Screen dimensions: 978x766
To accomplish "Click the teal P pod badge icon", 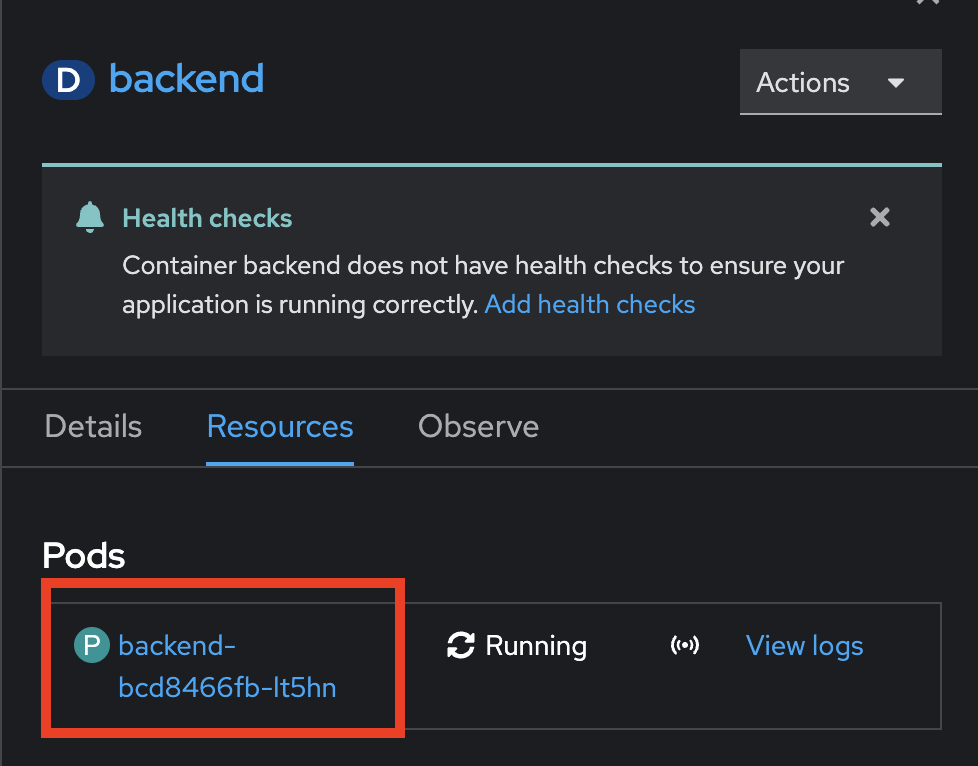I will [x=92, y=645].
